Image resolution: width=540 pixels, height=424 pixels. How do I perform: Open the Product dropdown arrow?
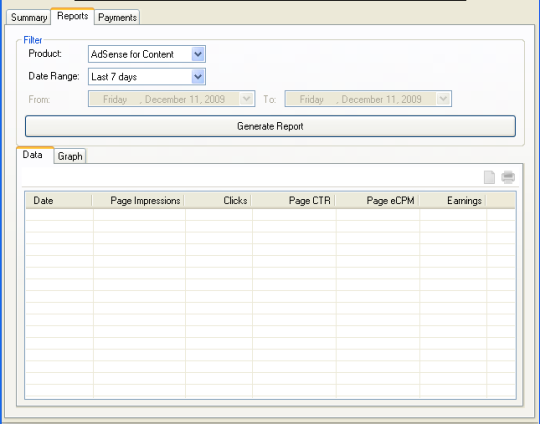click(x=198, y=54)
